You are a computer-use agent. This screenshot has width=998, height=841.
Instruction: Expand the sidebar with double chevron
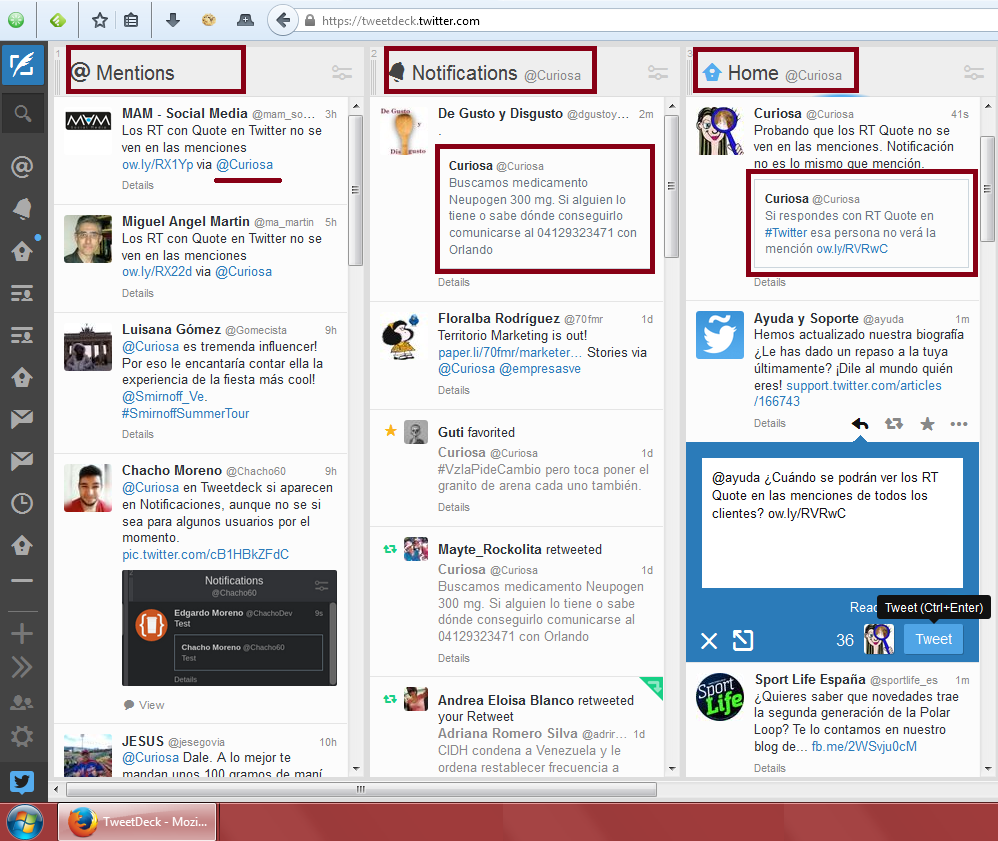pyautogui.click(x=22, y=667)
